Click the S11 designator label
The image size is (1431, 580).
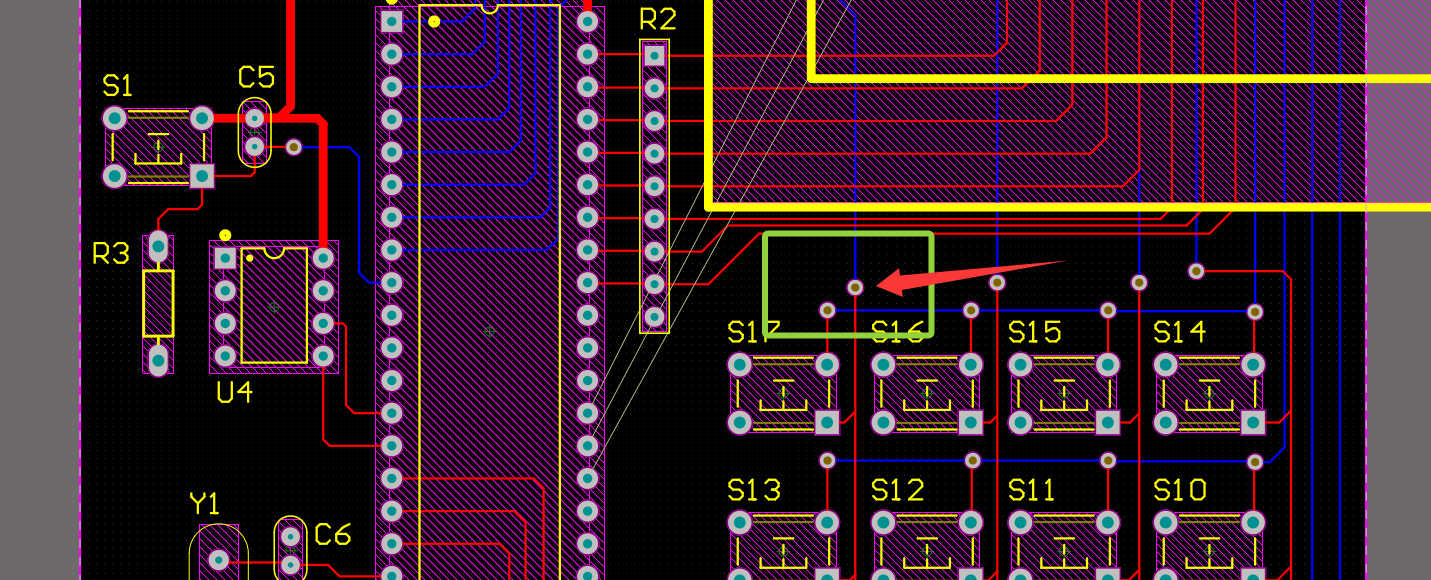click(x=1032, y=490)
